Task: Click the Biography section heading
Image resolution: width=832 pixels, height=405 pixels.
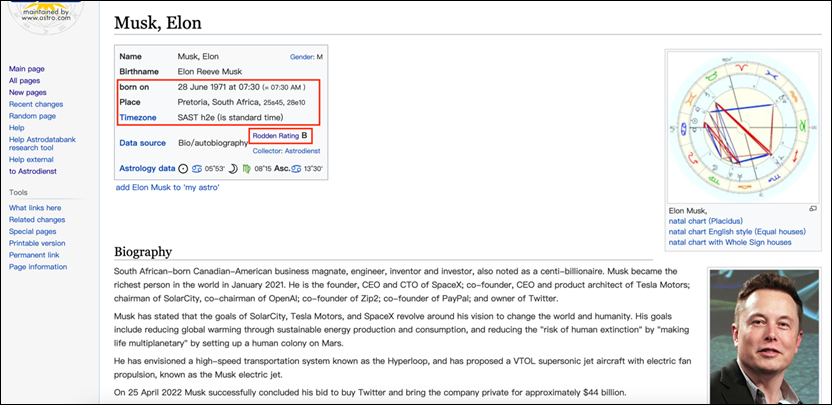Action: pos(143,252)
